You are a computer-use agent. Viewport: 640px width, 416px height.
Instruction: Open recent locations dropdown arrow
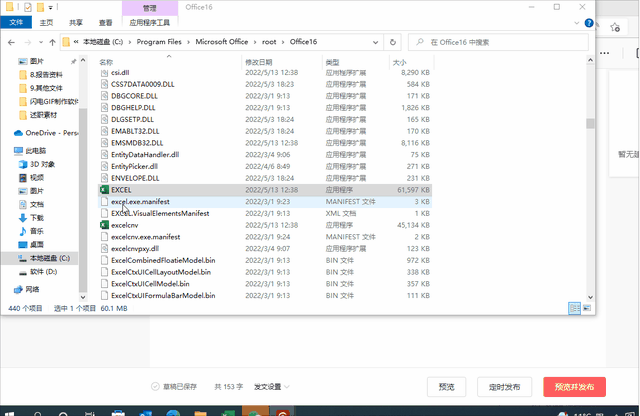[x=41, y=42]
